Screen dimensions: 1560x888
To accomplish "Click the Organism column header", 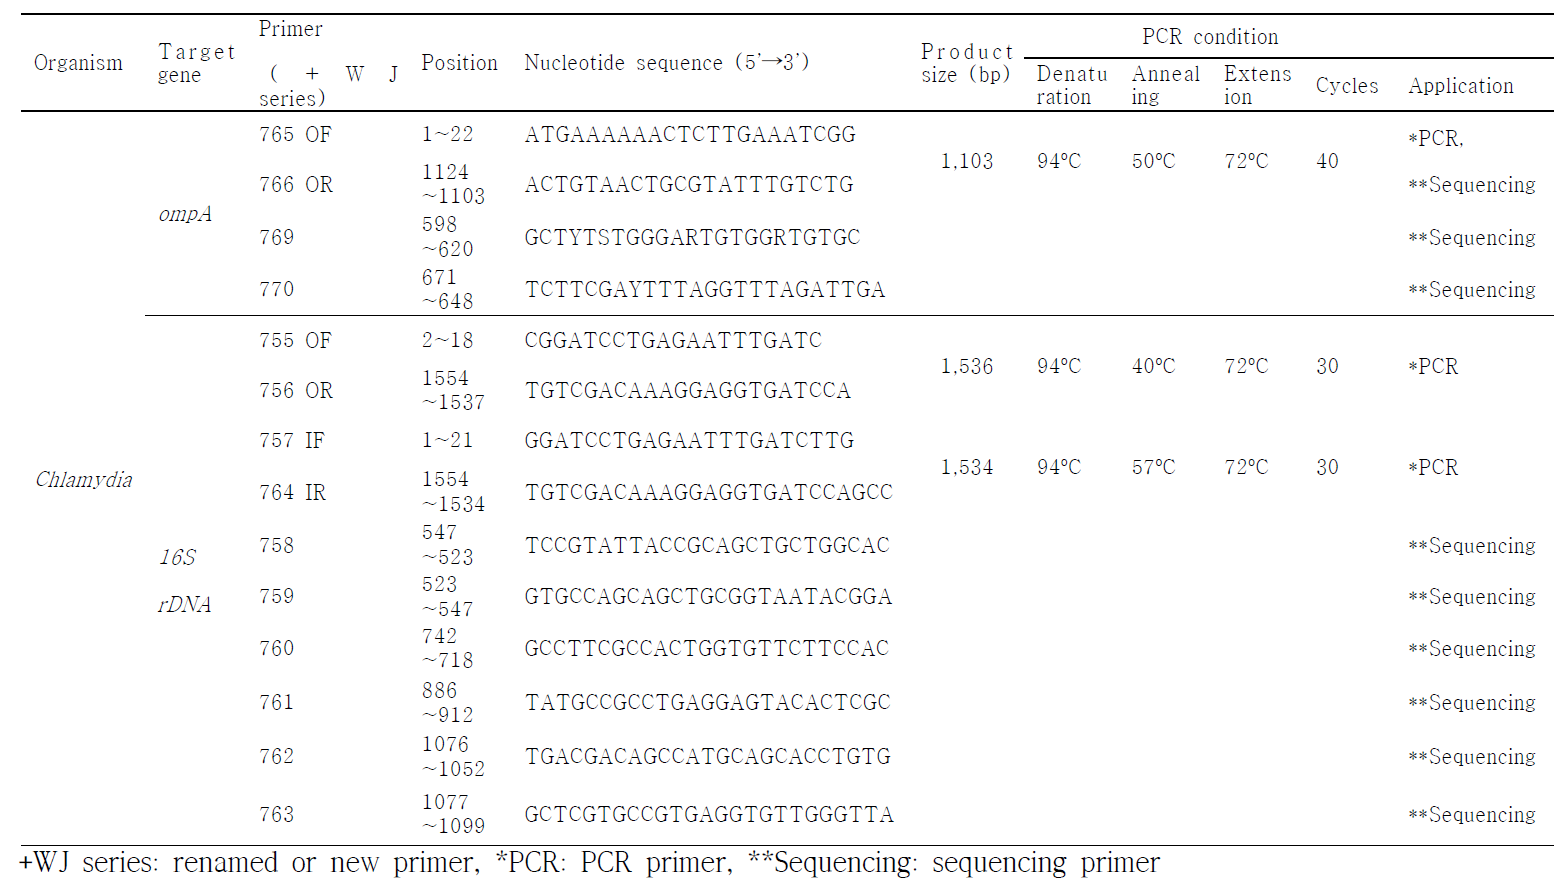I will point(78,63).
